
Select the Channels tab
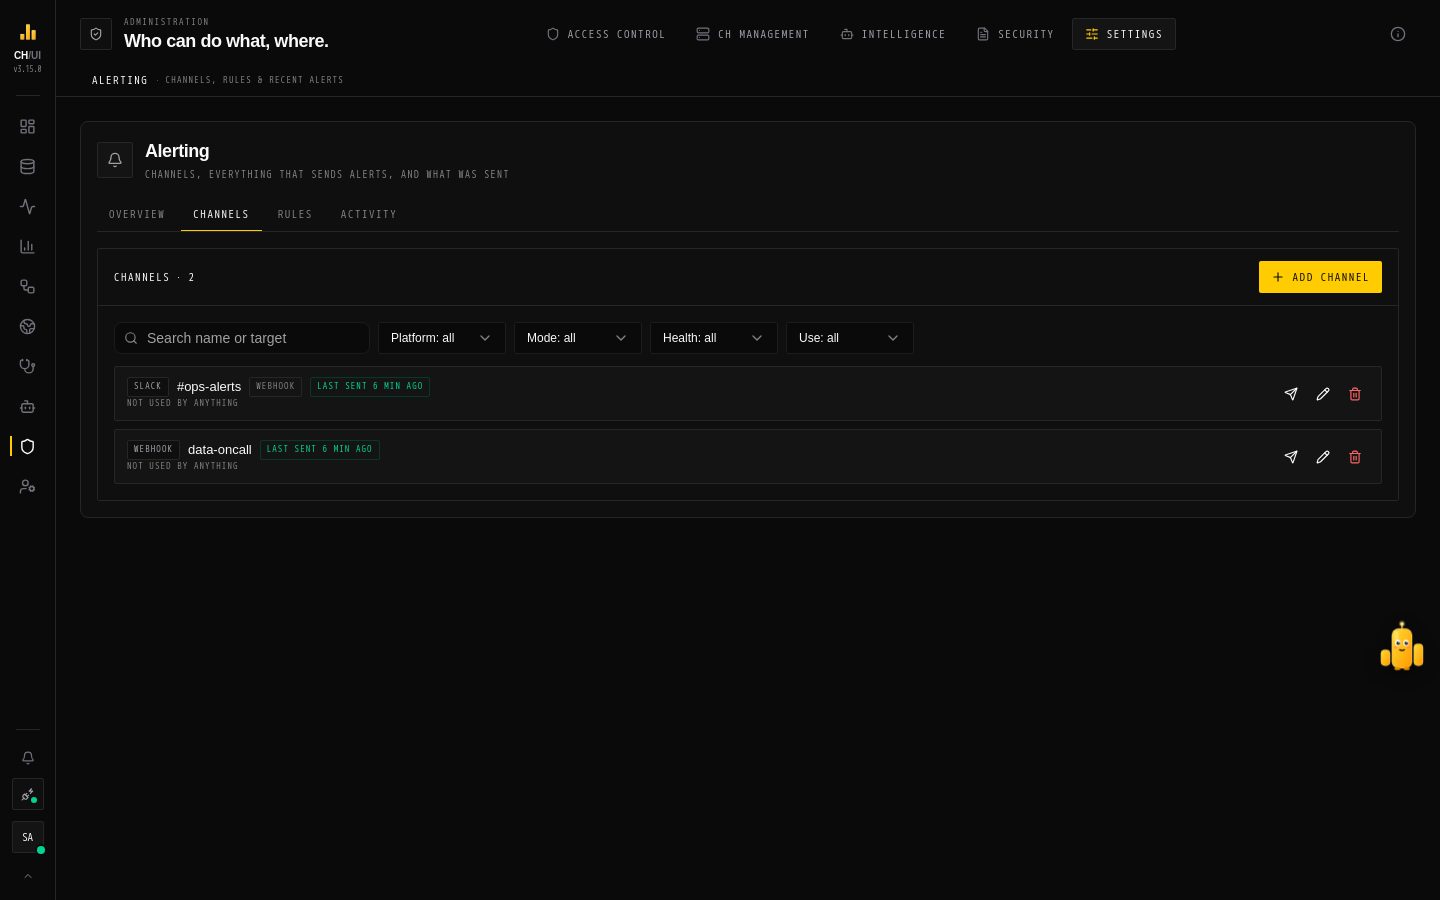pyautogui.click(x=221, y=214)
